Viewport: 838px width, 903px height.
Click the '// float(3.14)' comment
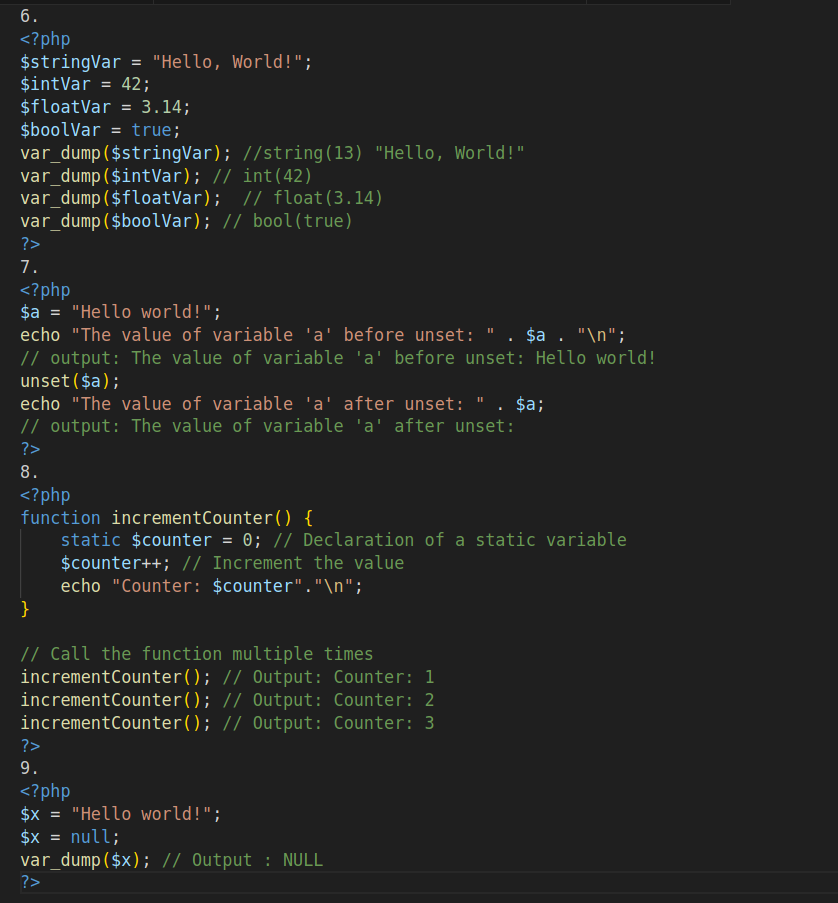pos(313,198)
